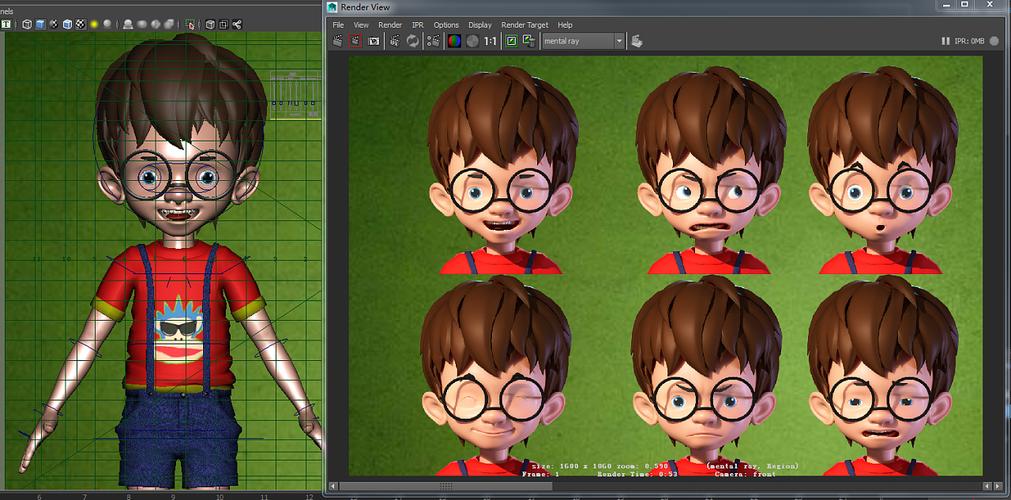Enable smooth shade all in viewport
Image resolution: width=1011 pixels, height=500 pixels.
(40, 25)
